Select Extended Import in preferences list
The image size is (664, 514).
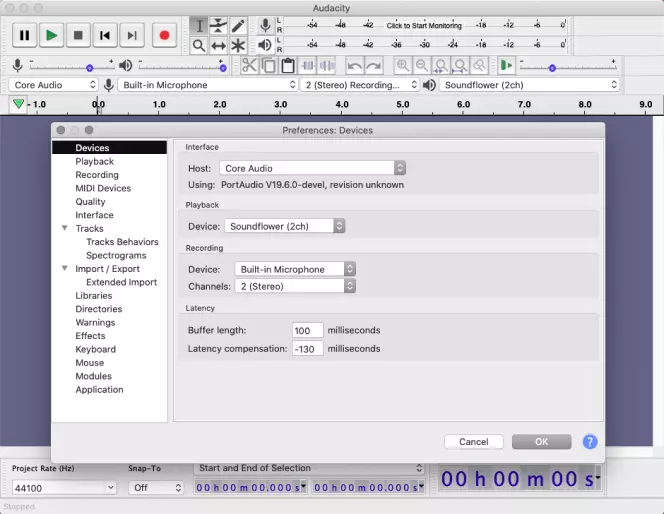pyautogui.click(x=121, y=282)
